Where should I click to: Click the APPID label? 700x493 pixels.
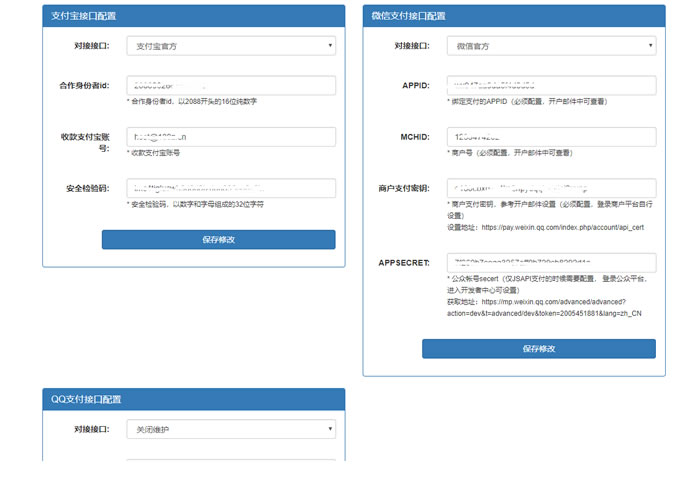[x=416, y=85]
